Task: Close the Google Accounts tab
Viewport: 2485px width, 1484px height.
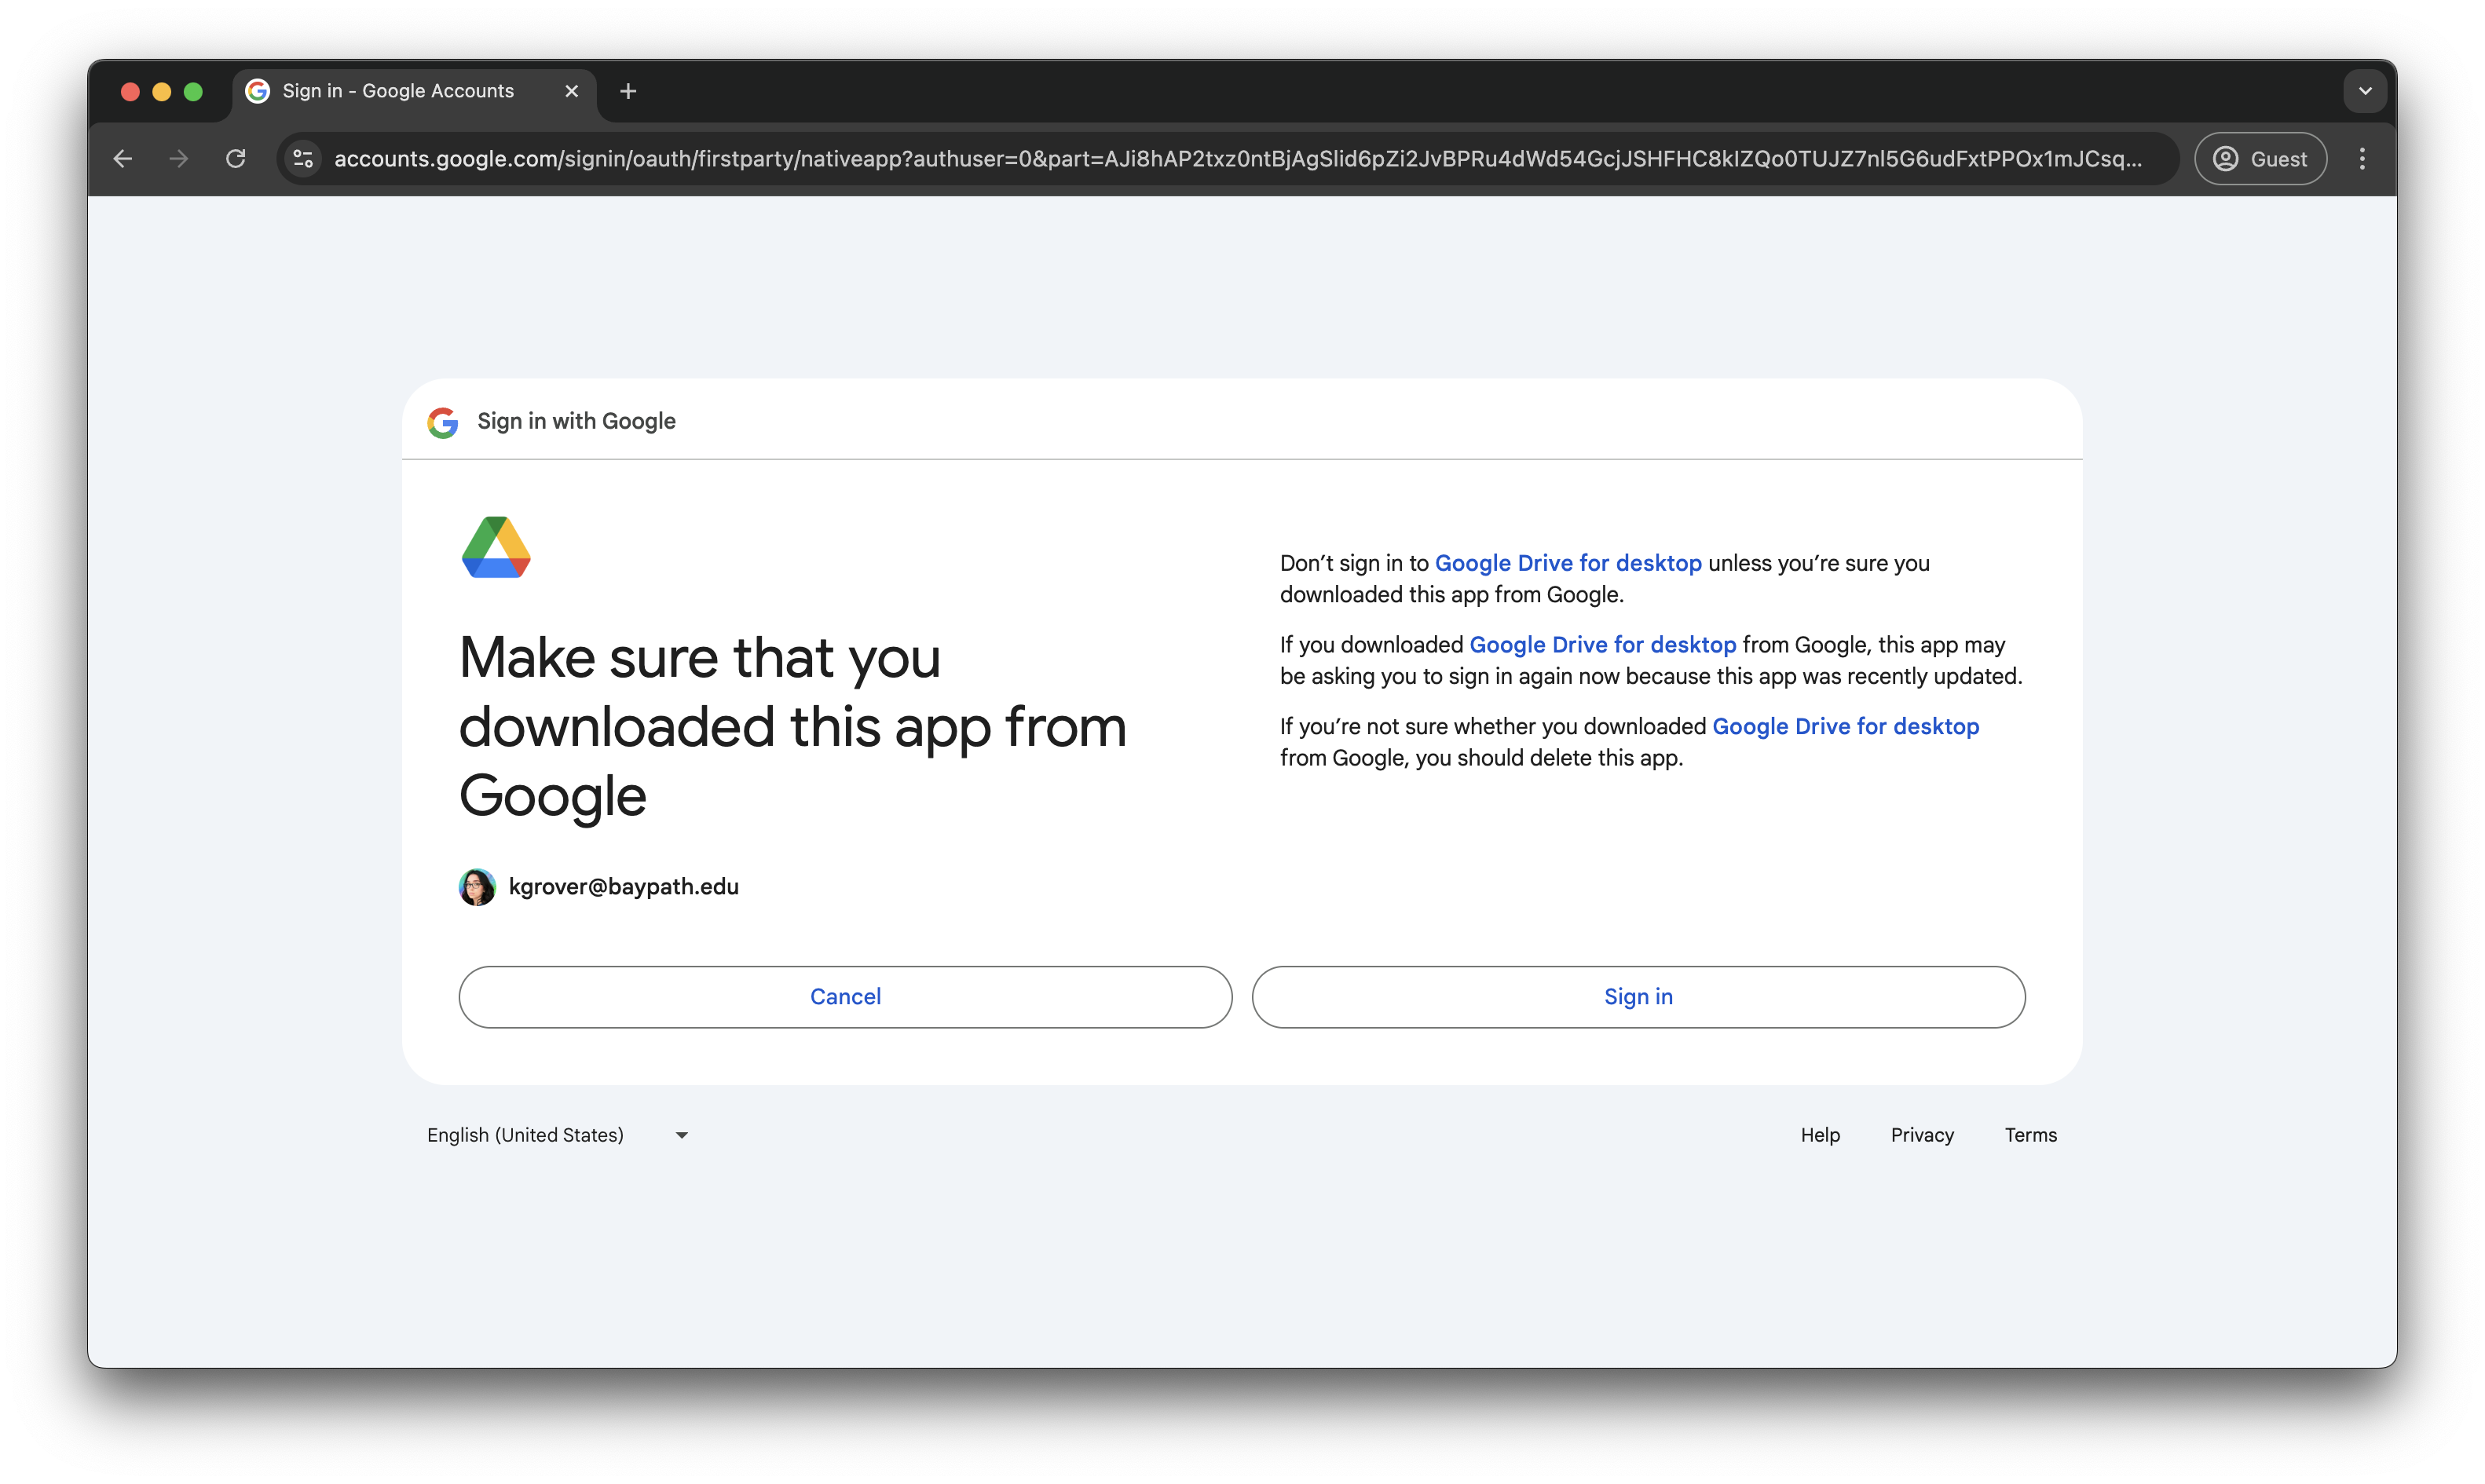Action: coord(572,92)
